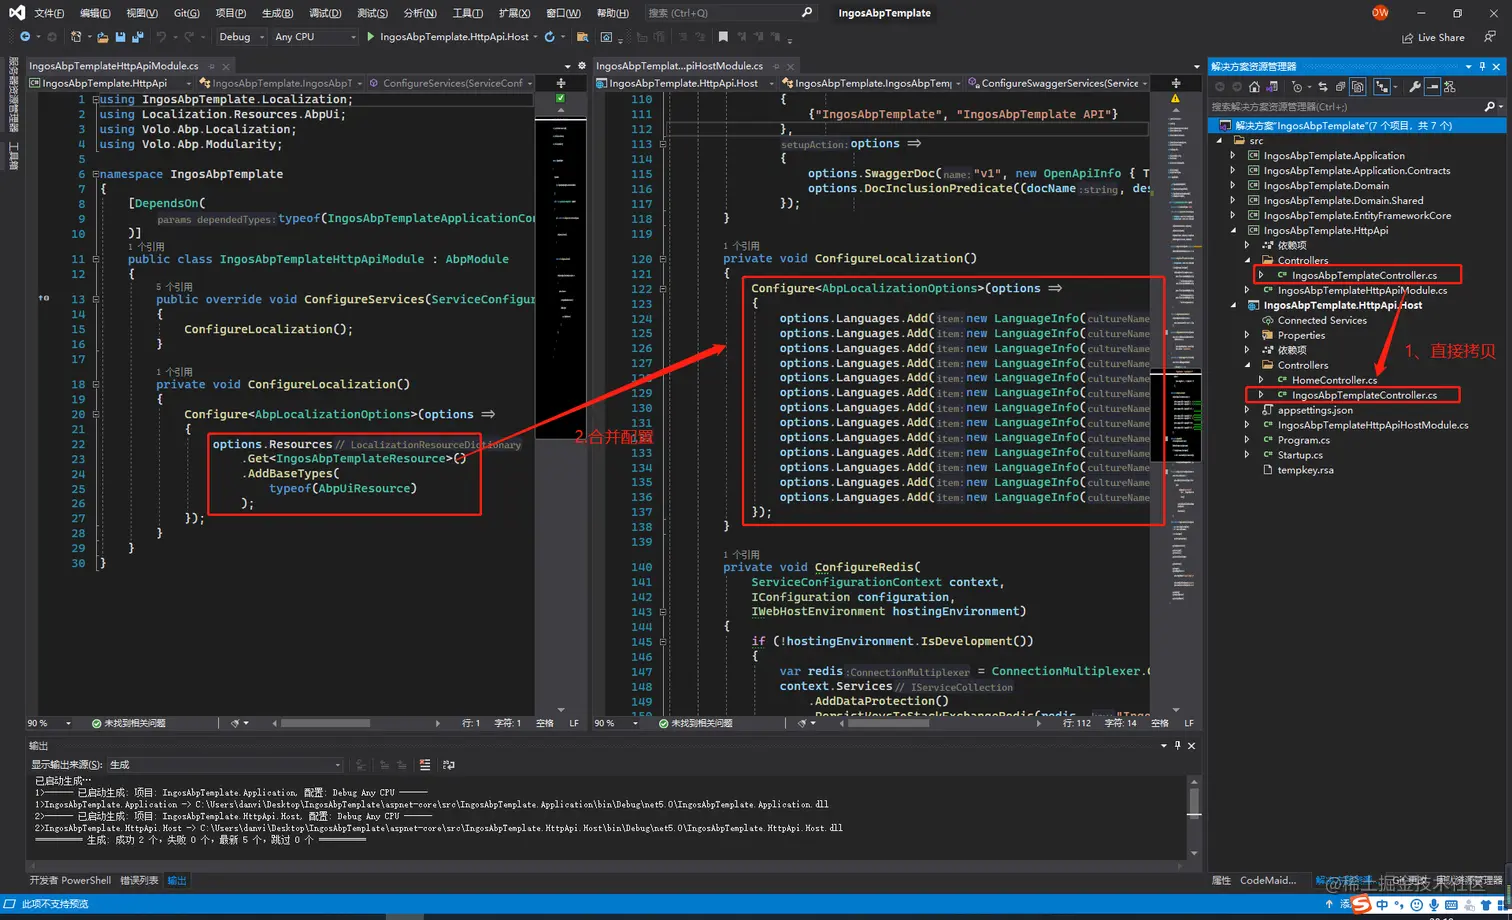Click the search magnifier in Solution Explorer

click(1489, 106)
